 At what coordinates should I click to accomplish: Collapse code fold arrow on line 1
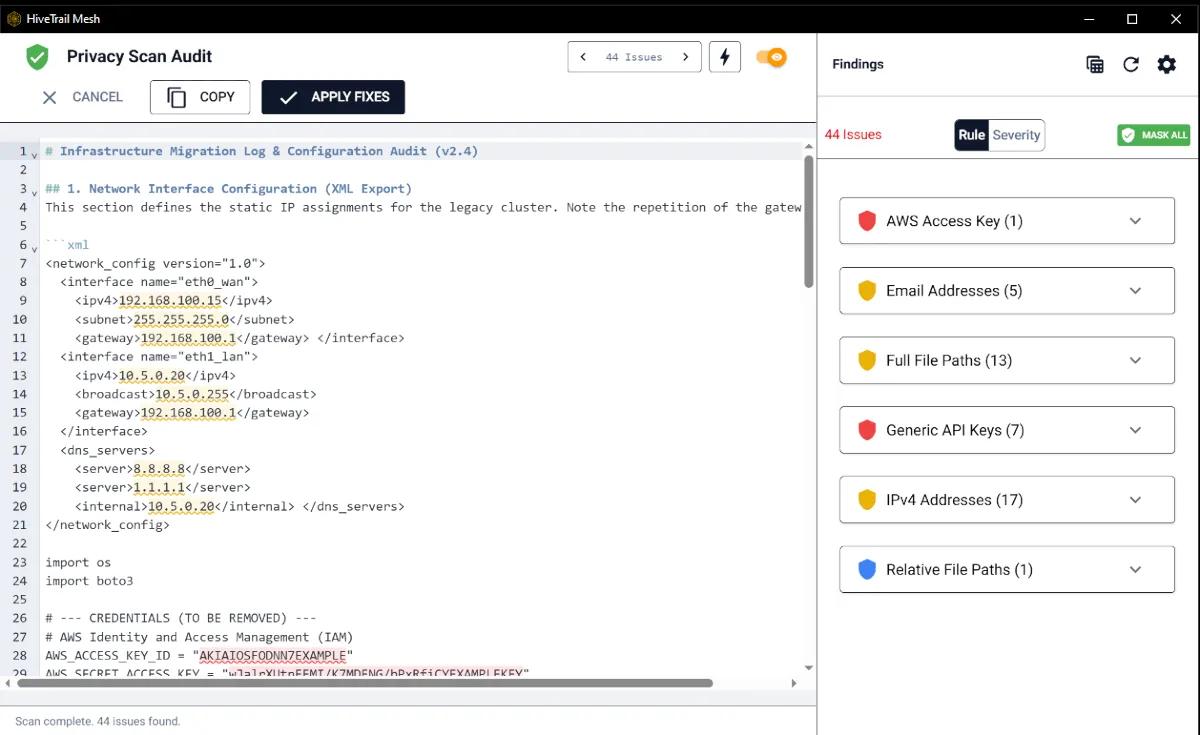tap(34, 154)
